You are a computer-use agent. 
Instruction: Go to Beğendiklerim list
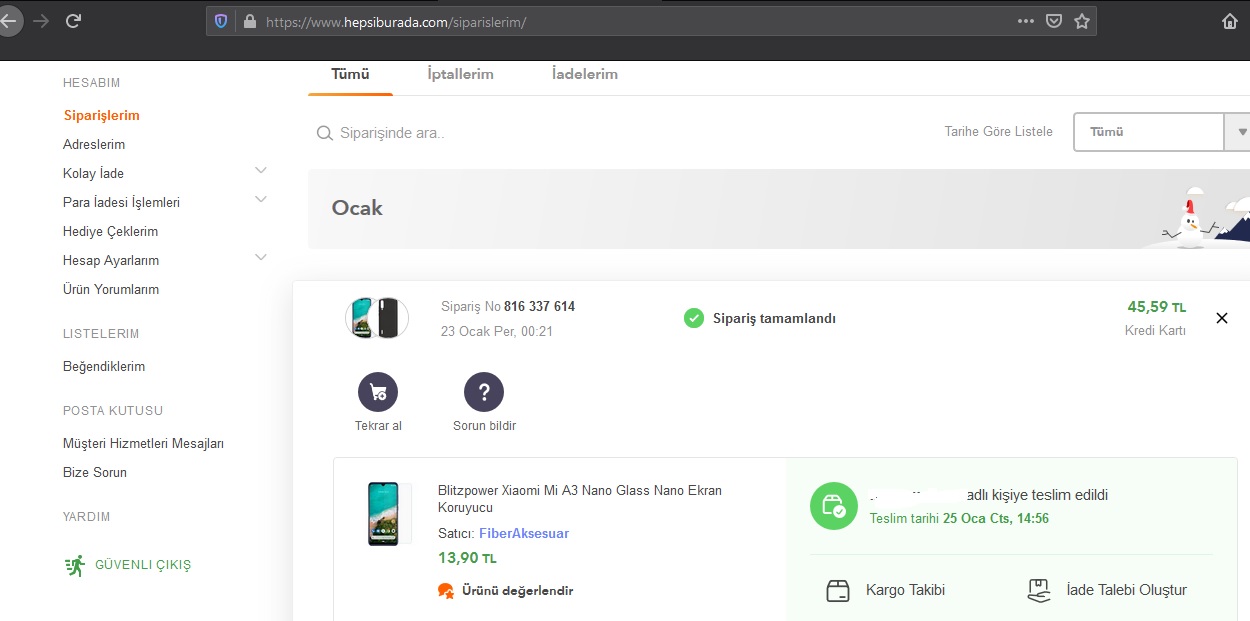coord(104,367)
